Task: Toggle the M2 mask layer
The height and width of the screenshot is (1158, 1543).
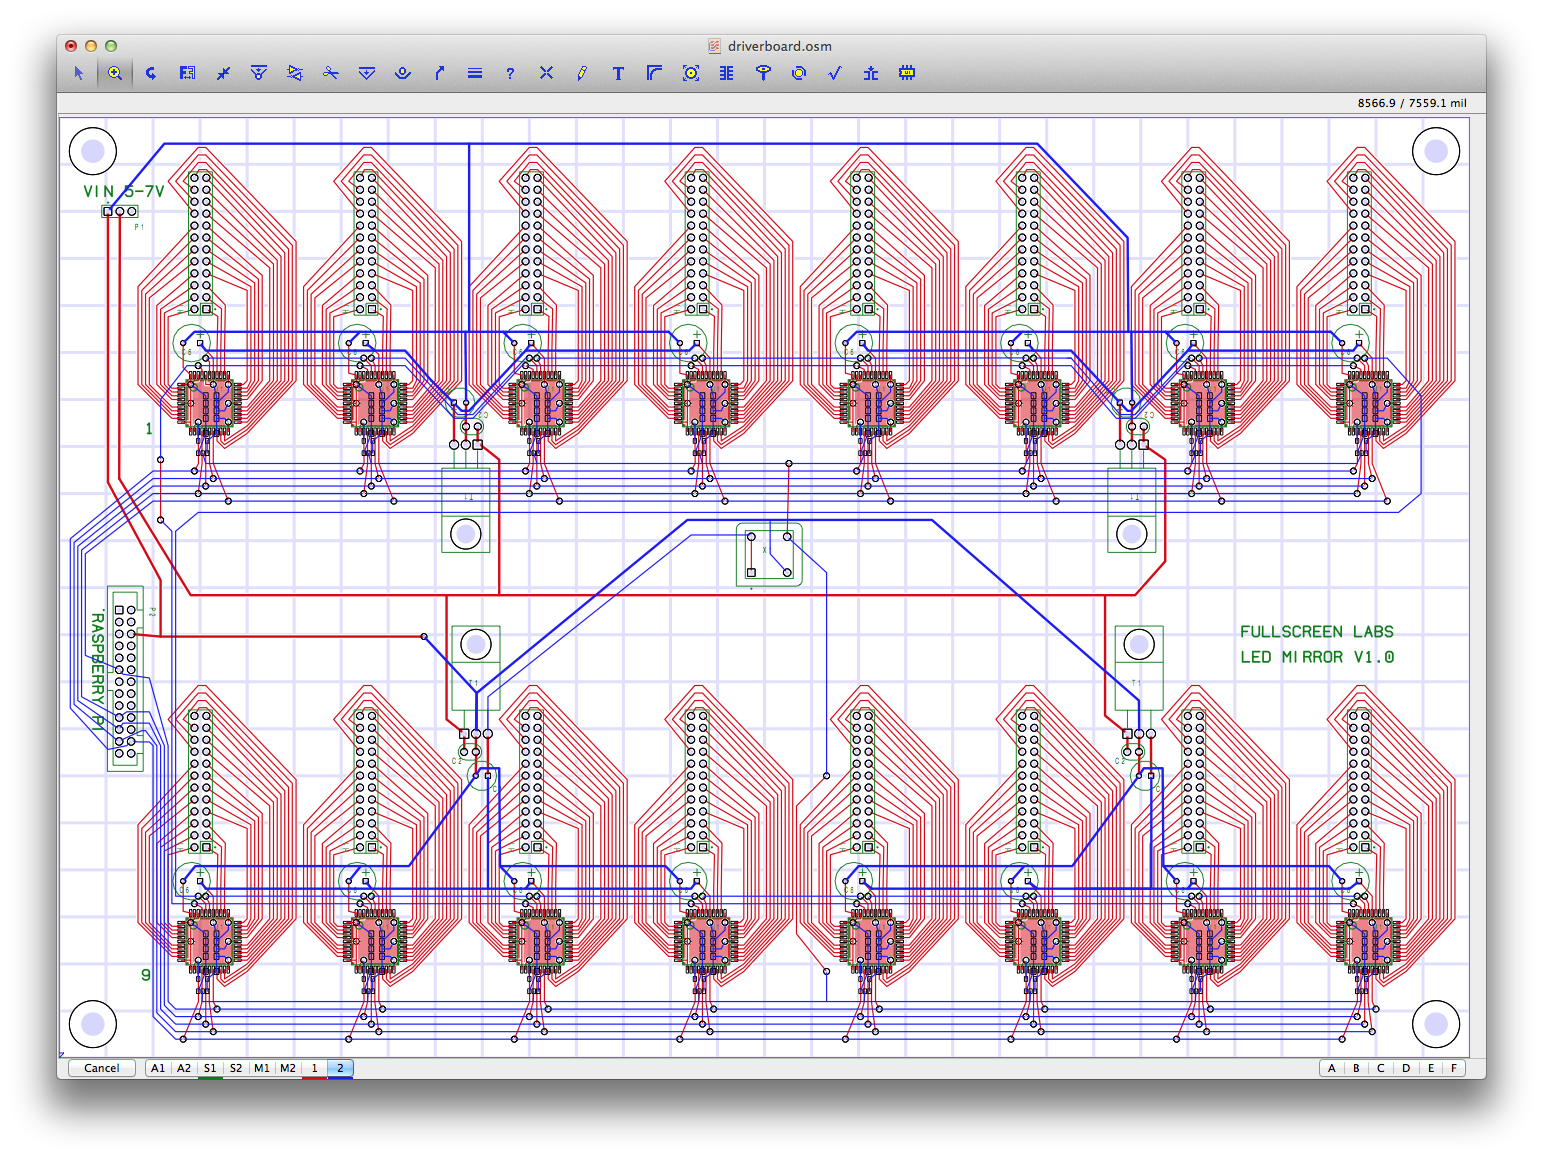Action: (288, 1068)
